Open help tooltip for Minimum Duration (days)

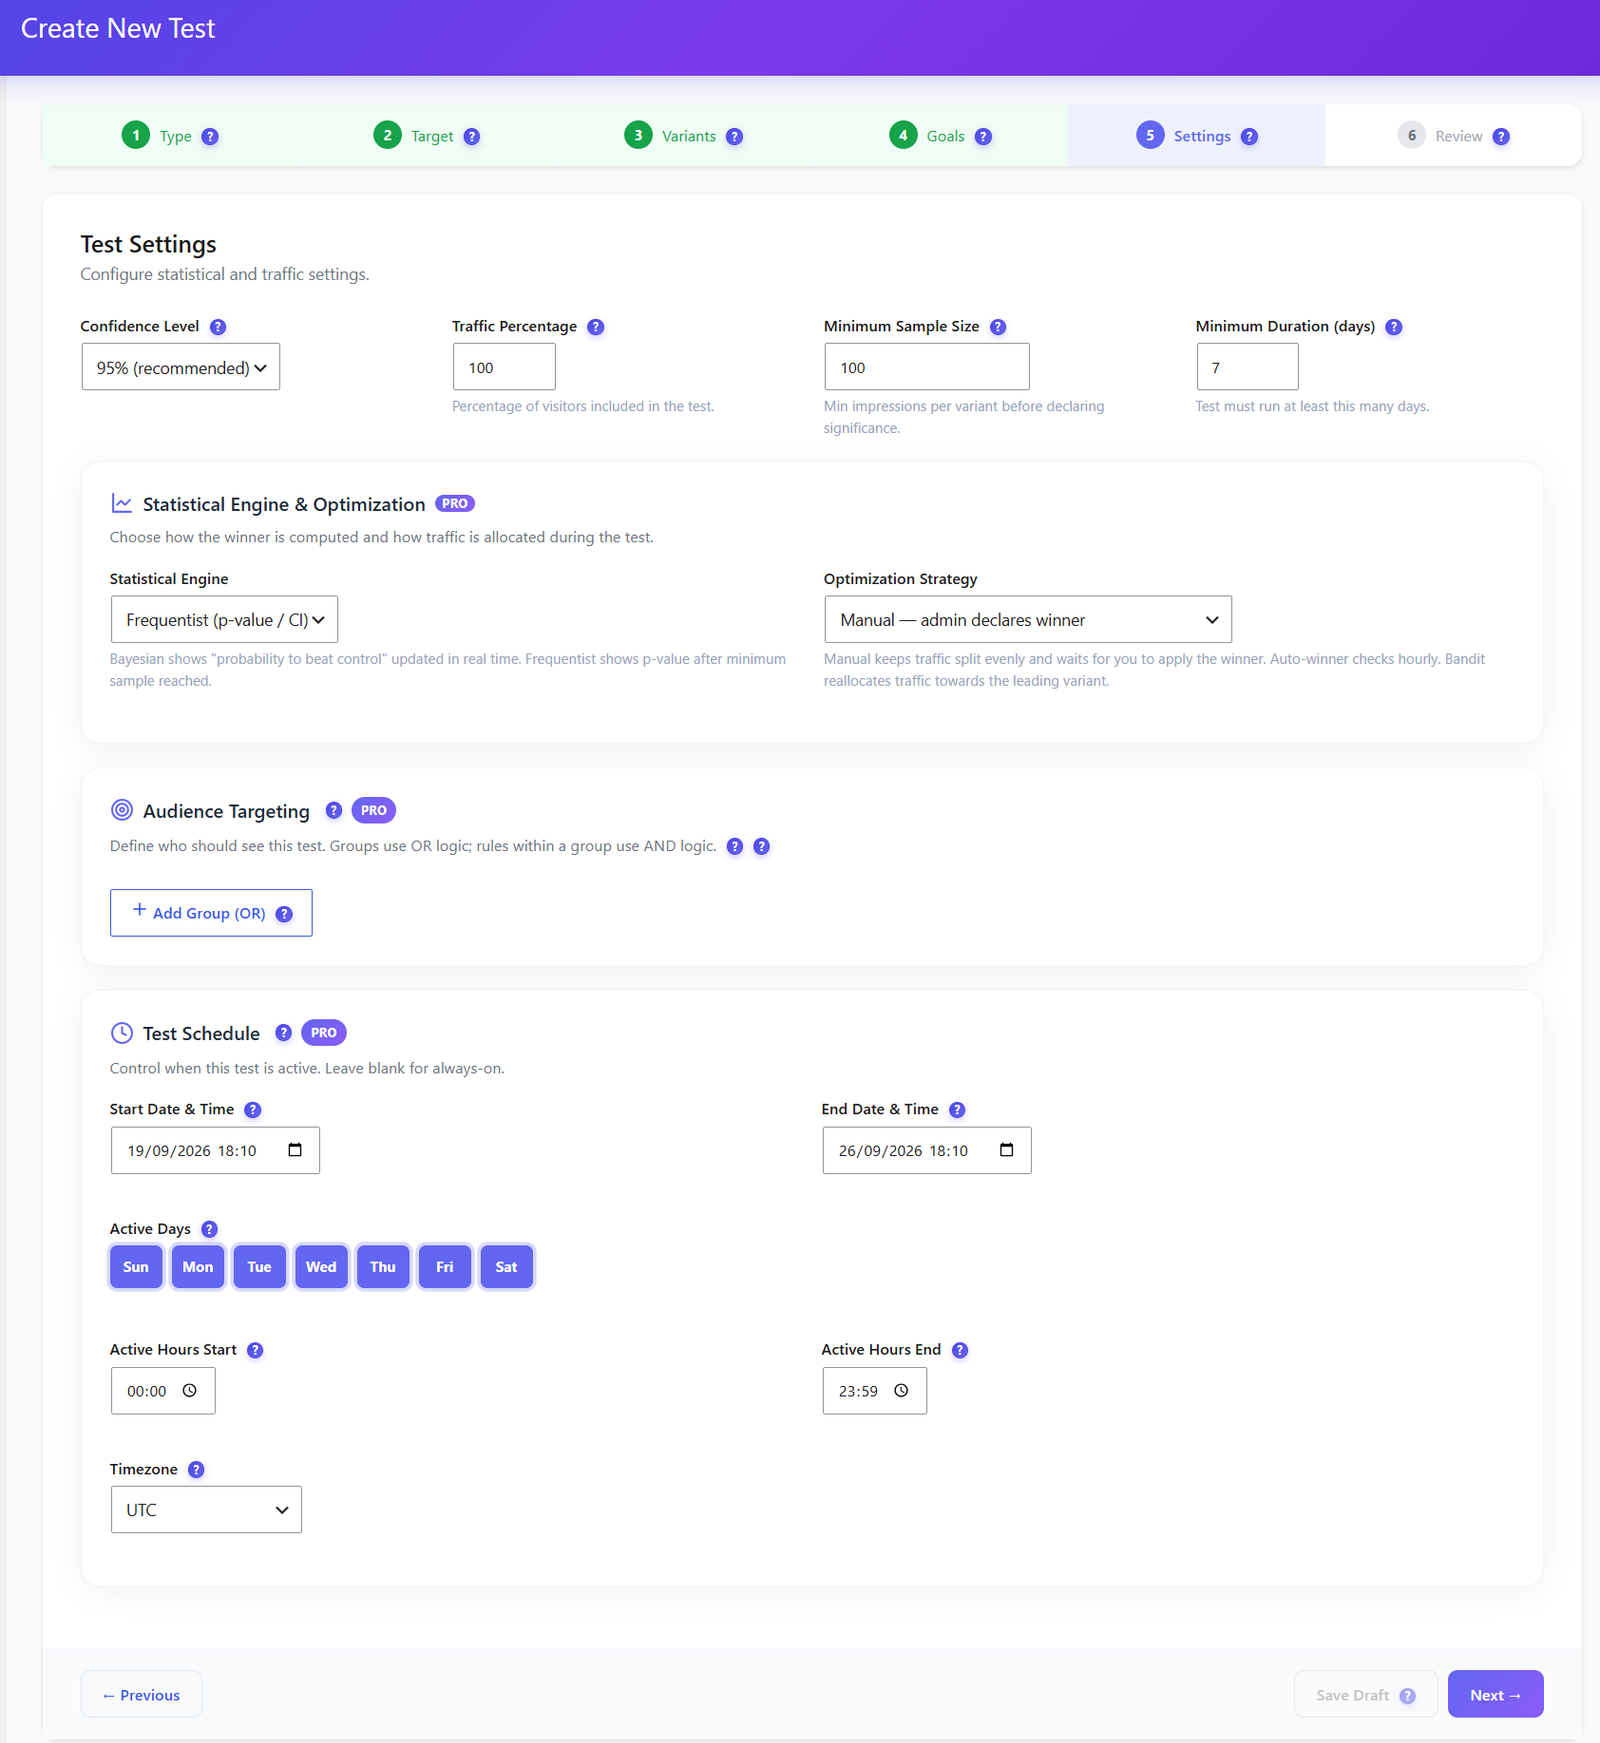tap(1394, 327)
